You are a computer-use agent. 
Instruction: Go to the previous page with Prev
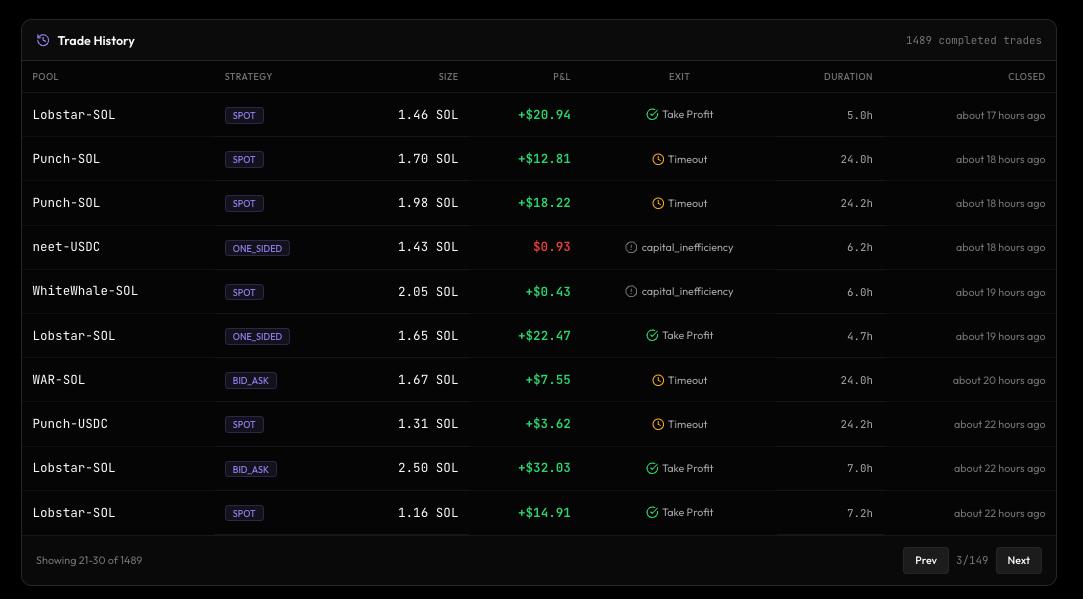click(926, 560)
